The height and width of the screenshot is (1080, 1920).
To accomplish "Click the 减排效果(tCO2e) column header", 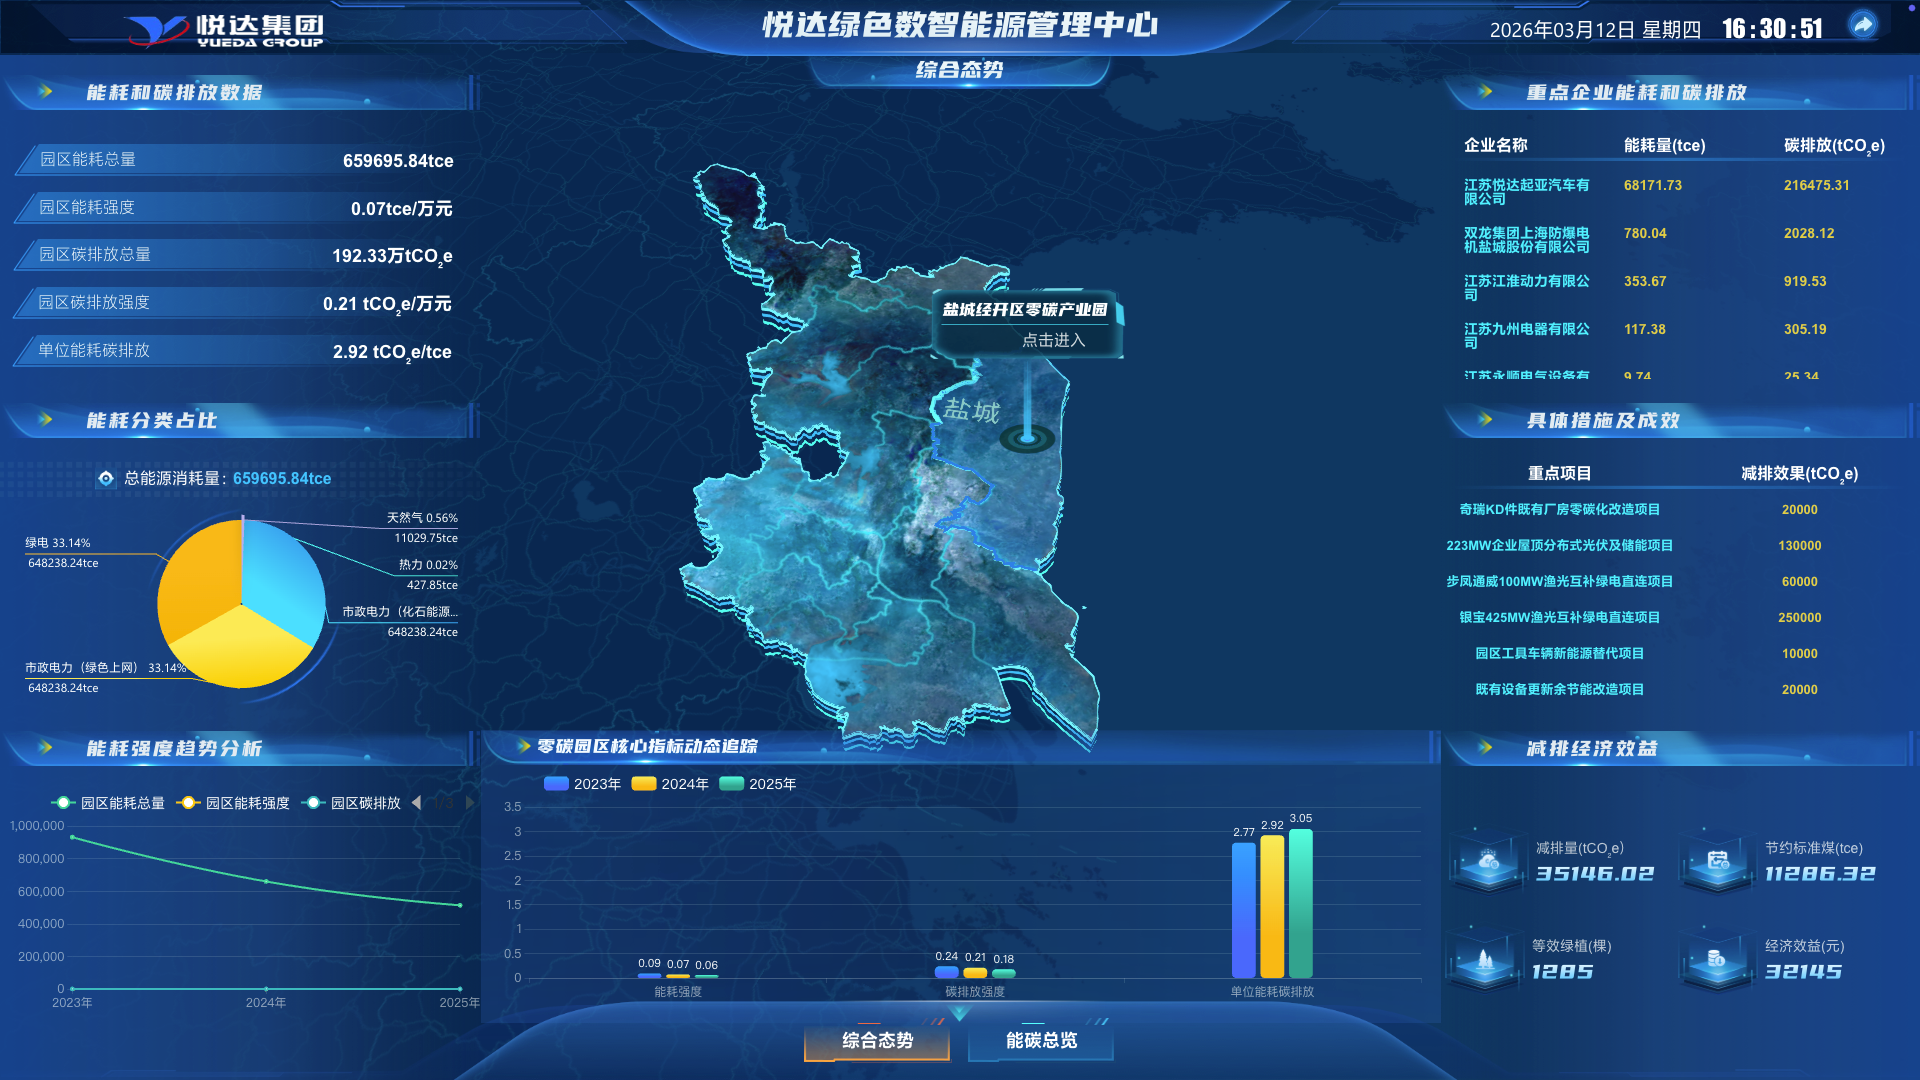I will (1799, 474).
